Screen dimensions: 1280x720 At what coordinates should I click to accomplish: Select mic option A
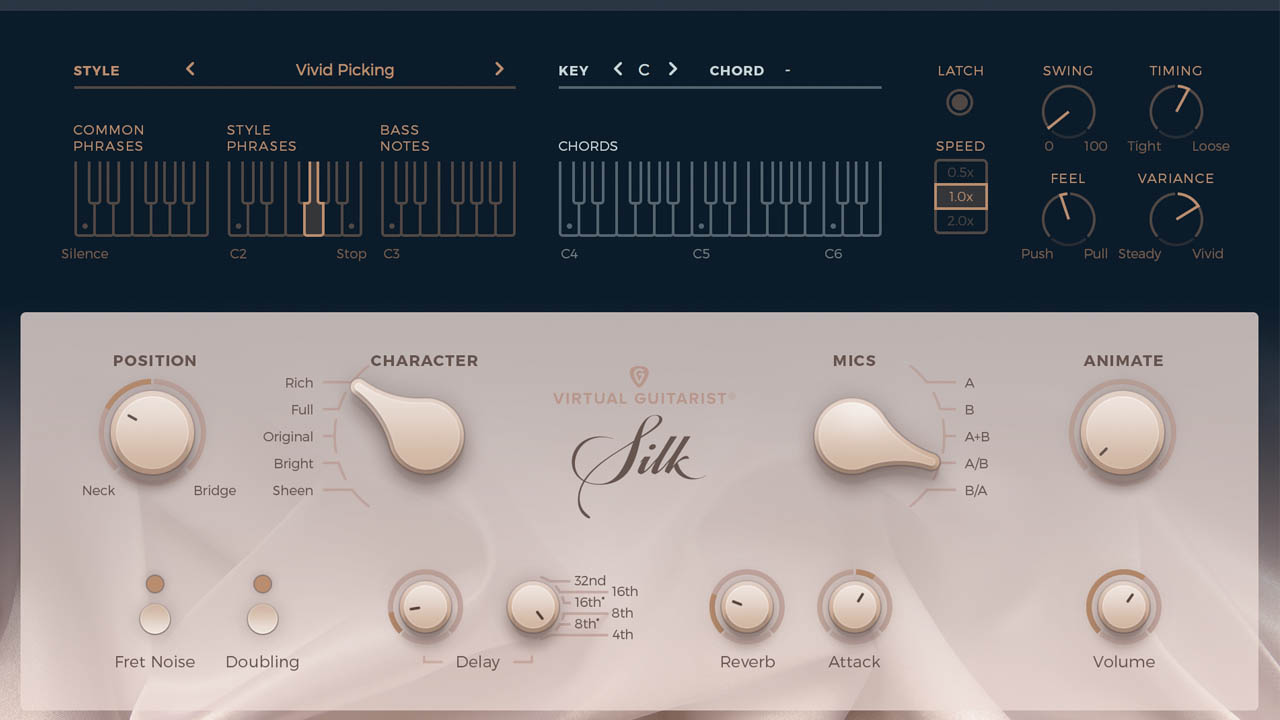point(969,383)
